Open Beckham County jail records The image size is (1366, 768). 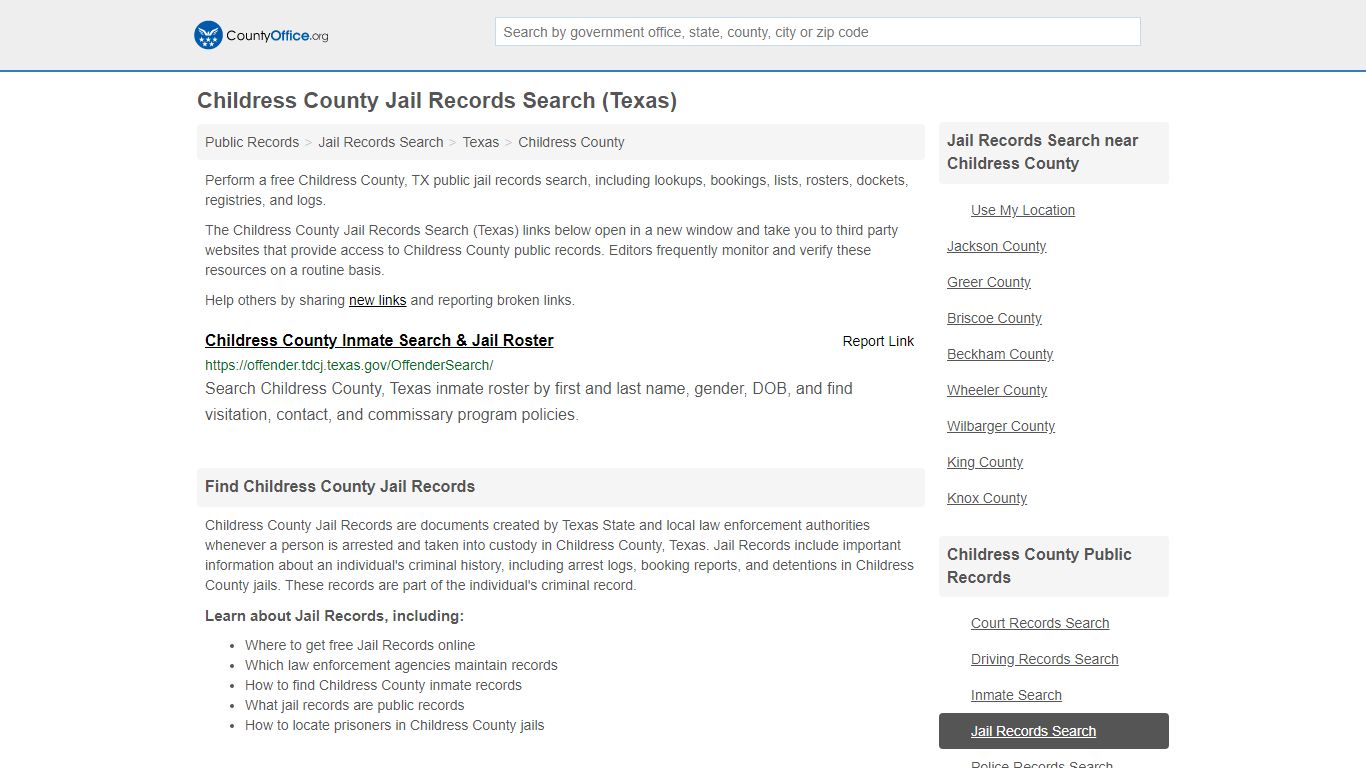[1000, 354]
